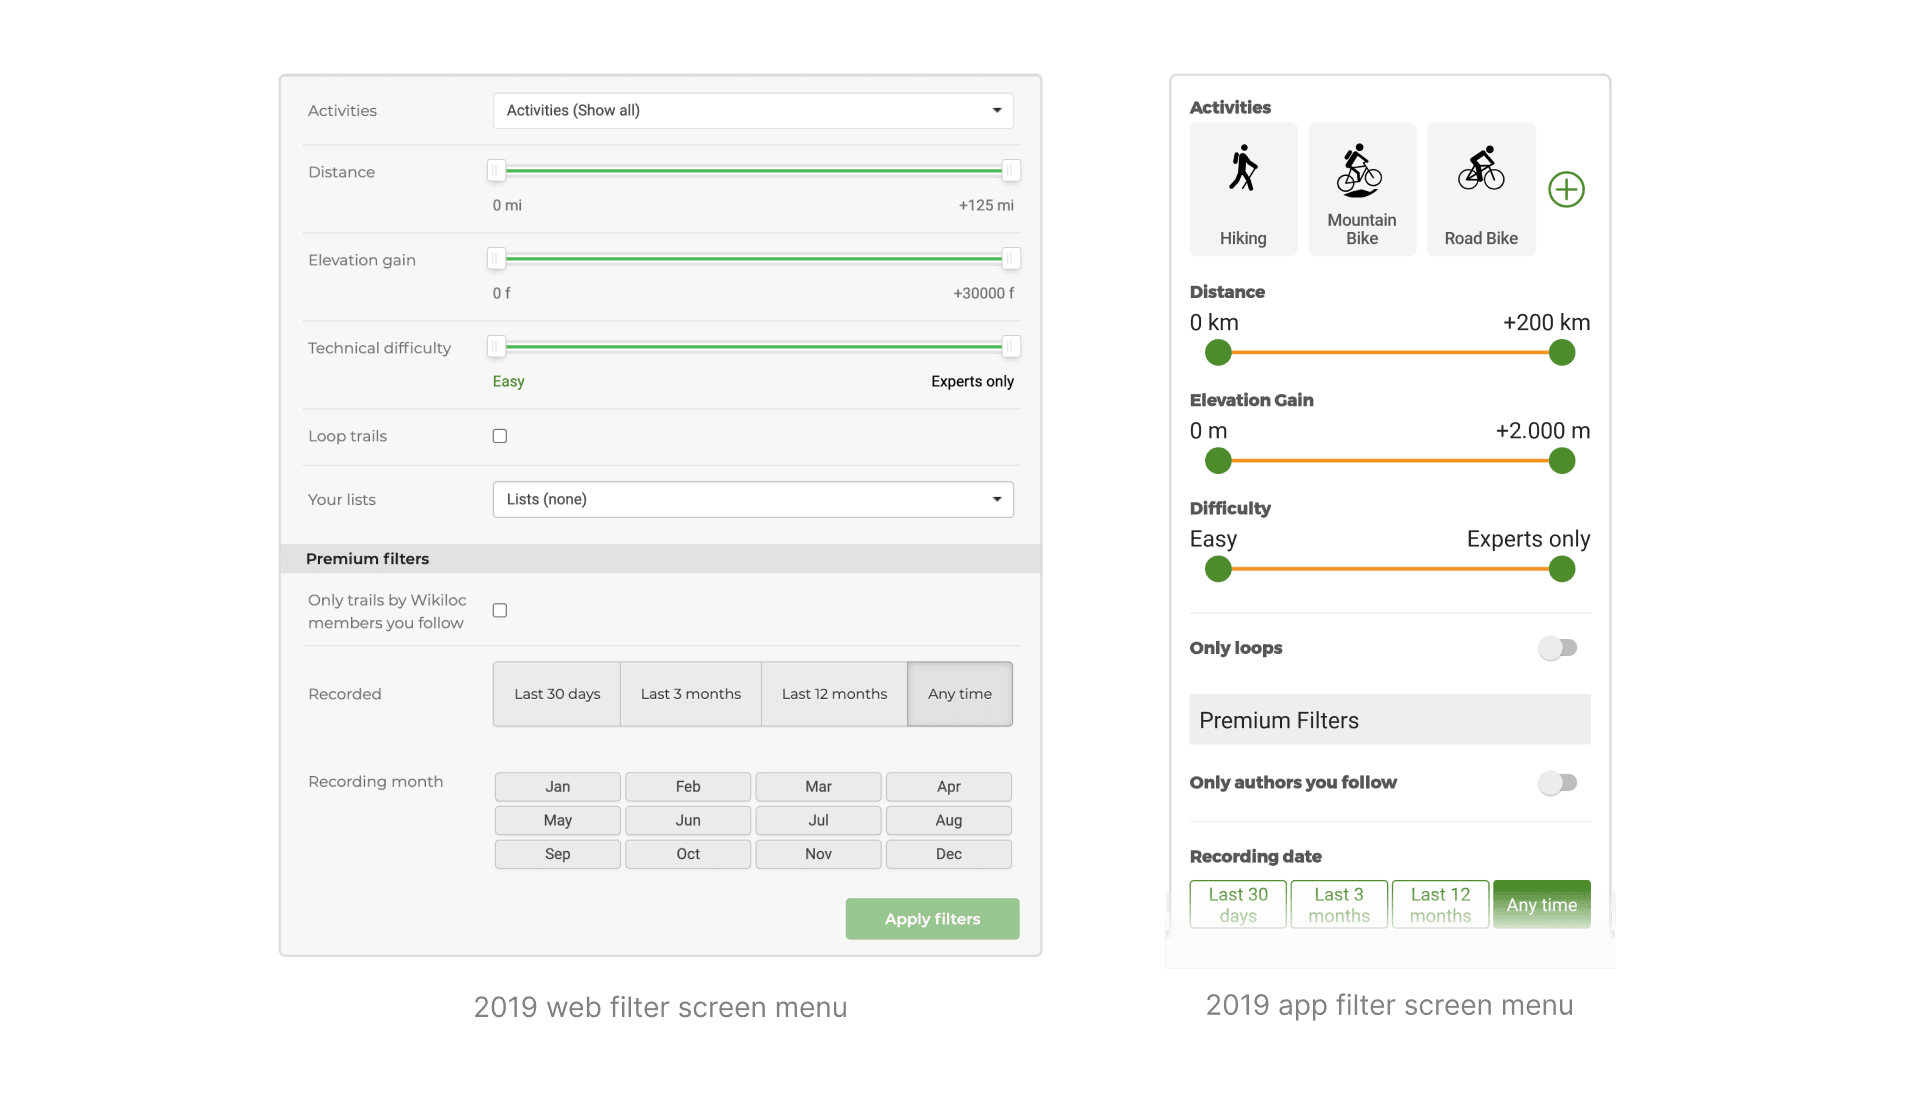Select the Jun recording month button
Screen dimensions: 1920x1093
point(688,821)
